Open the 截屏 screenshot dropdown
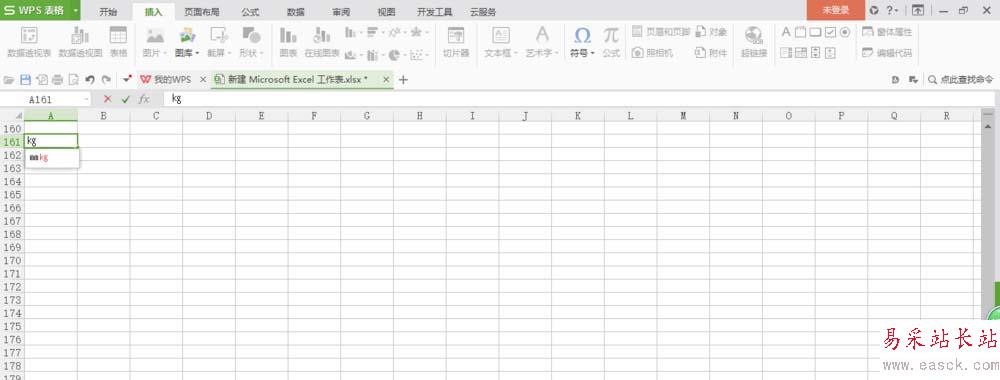This screenshot has height=380, width=1000. [x=219, y=42]
